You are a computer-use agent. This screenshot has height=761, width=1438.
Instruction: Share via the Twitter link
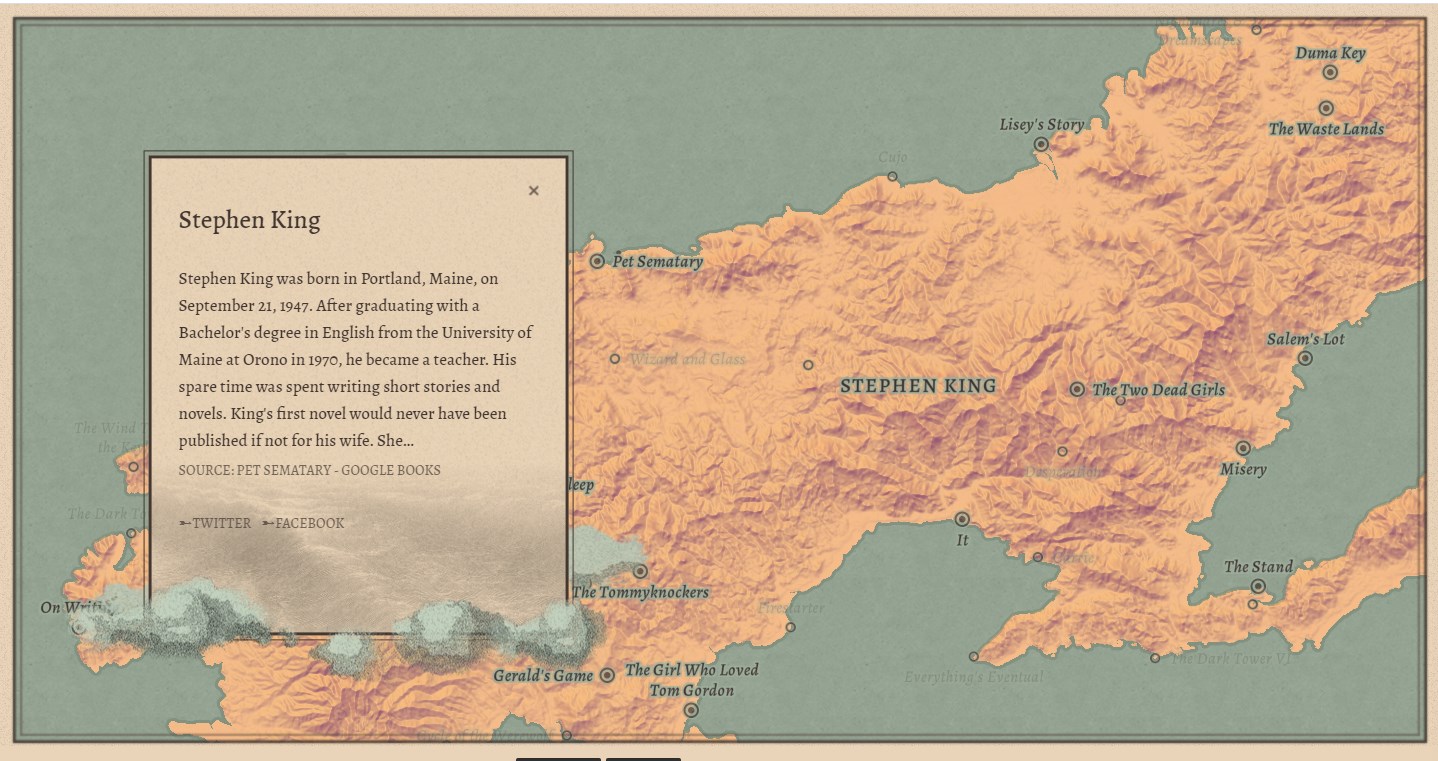pos(215,523)
